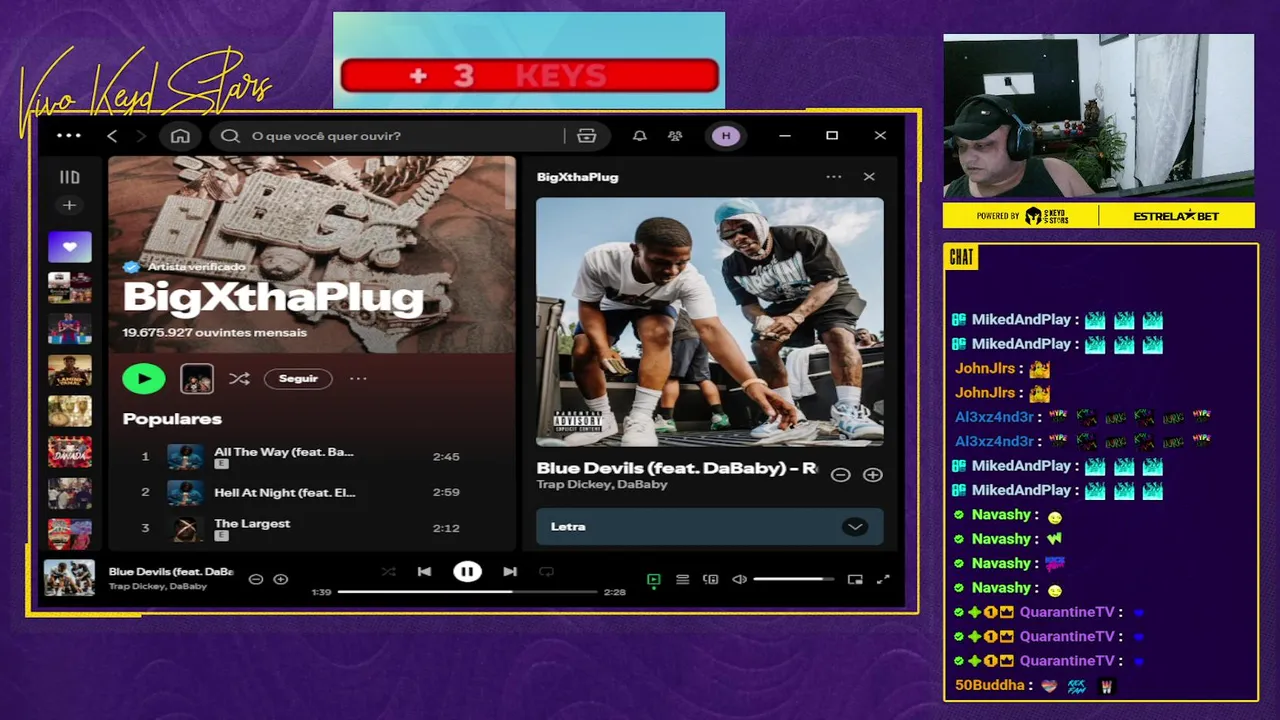Open the Blue Devils album cover art
The image size is (1280, 720).
click(710, 322)
